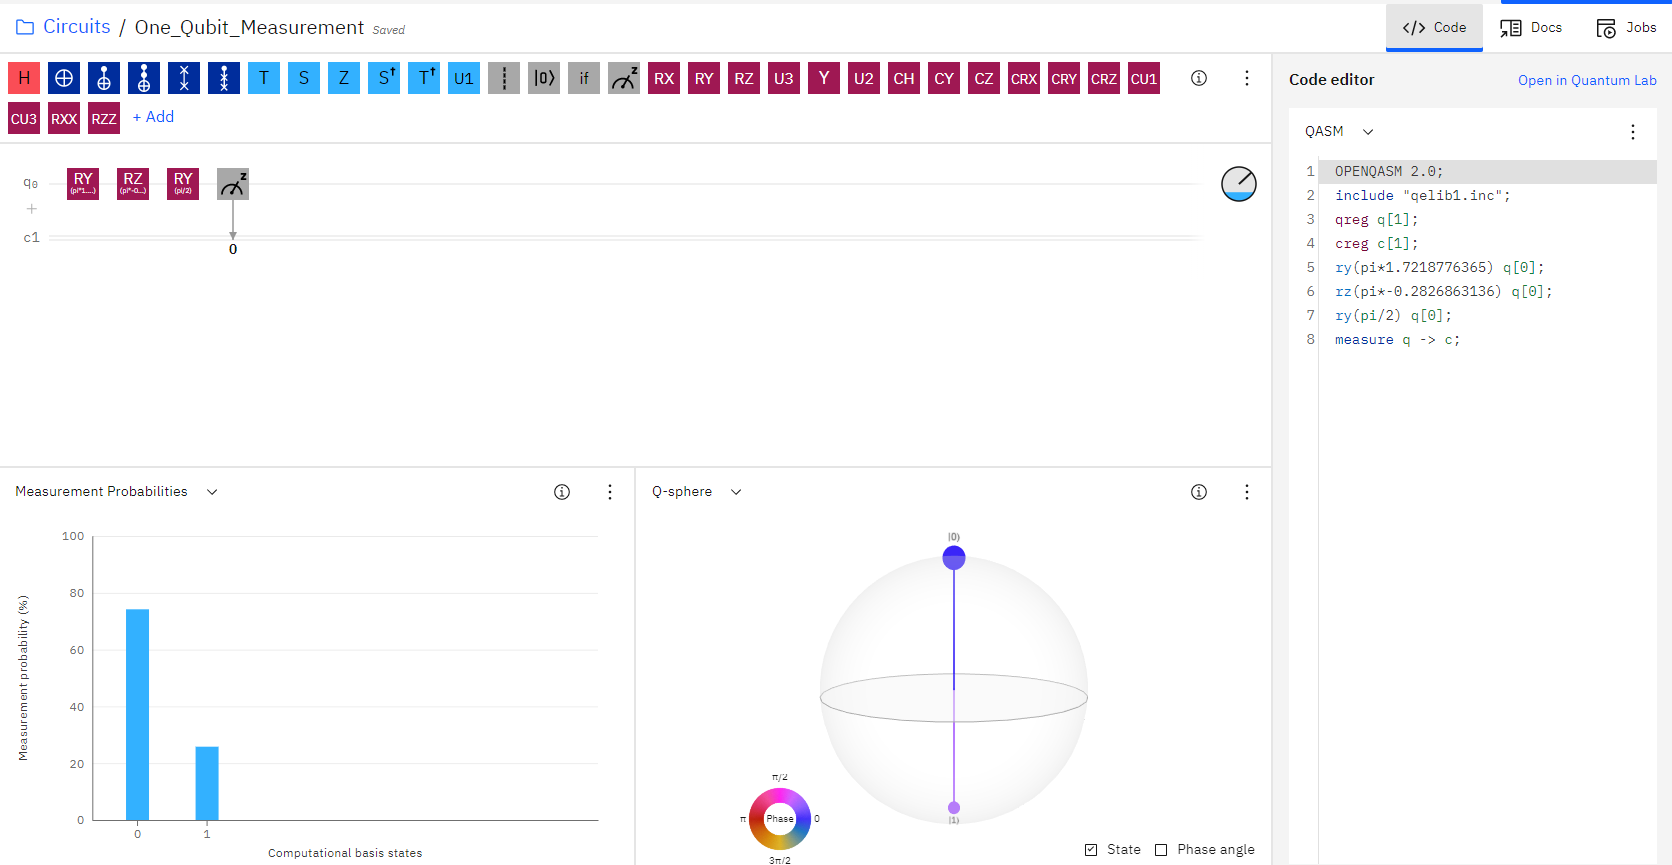Select the 'if' conditional operation
The width and height of the screenshot is (1672, 865).
pos(584,78)
